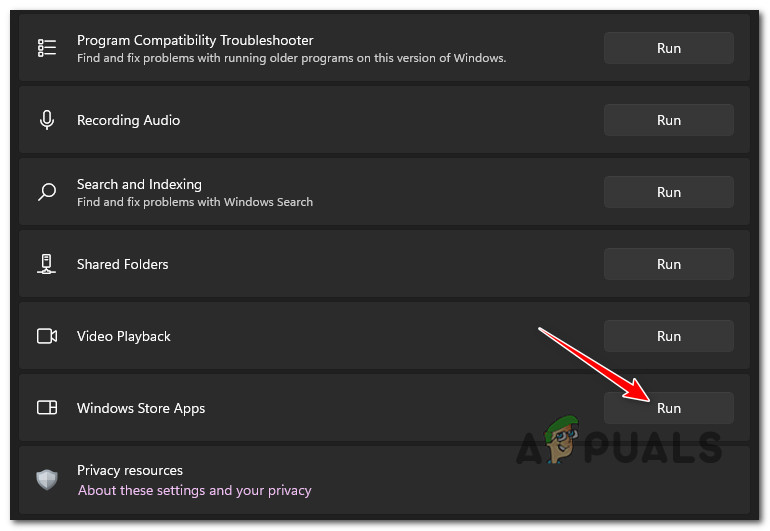The height and width of the screenshot is (531, 770).
Task: Click the Privacy resources shield icon
Action: point(47,480)
